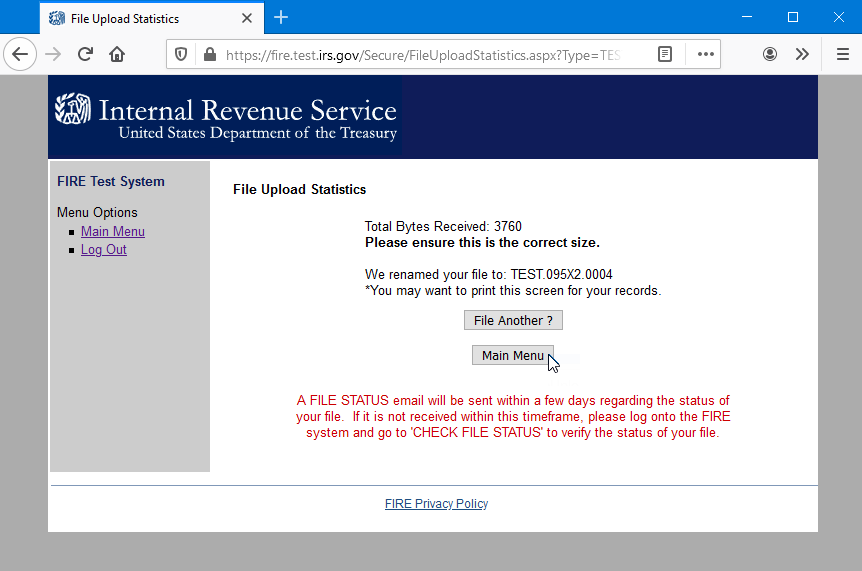862x571 pixels.
Task: Open a new browser tab
Action: (x=281, y=18)
